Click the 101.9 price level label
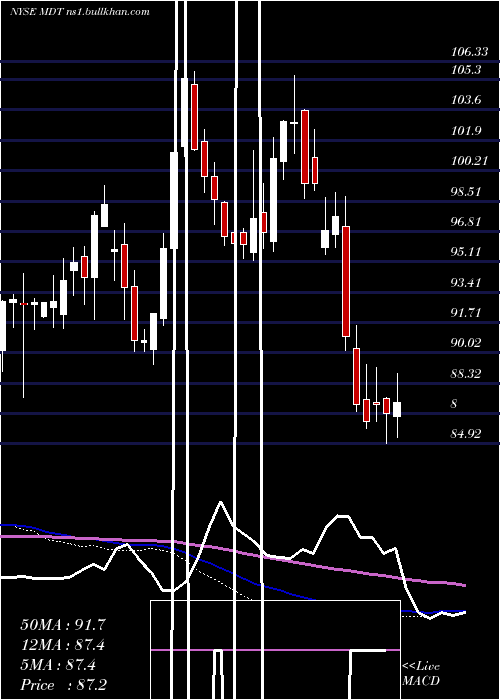The width and height of the screenshot is (500, 700). tap(466, 131)
